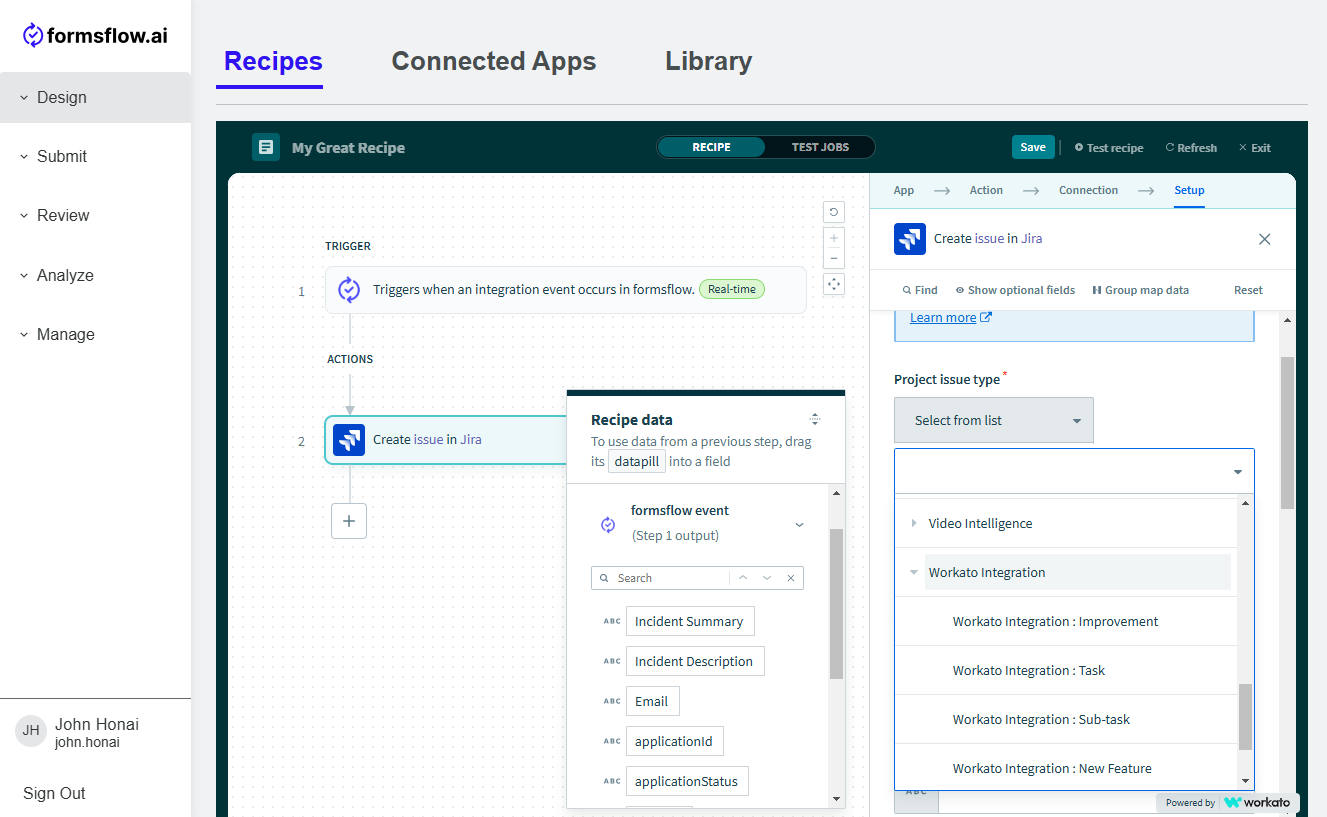Click the trigger step 1 card
This screenshot has width=1327, height=817.
(x=565, y=290)
